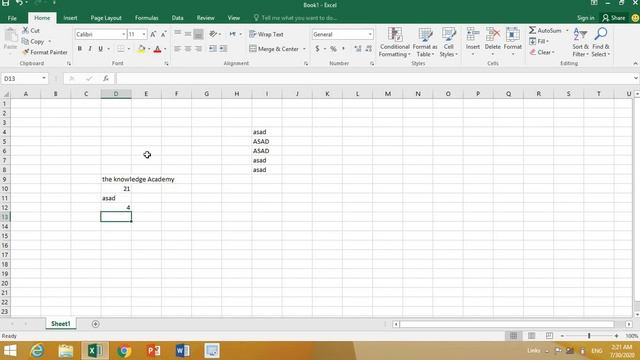
Task: Expand the Name Box dropdown arrow
Action: point(44,78)
